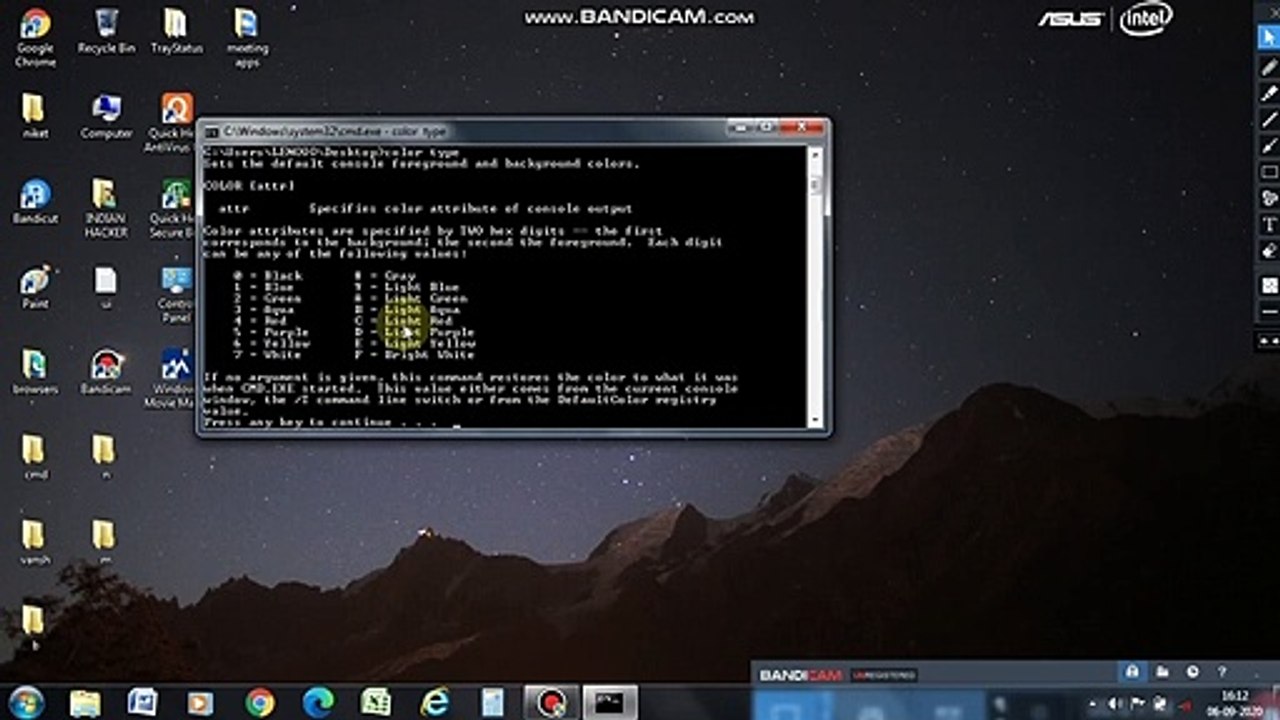1280x720 pixels.
Task: Open the TrayStatus desktop folder
Action: pyautogui.click(x=176, y=32)
